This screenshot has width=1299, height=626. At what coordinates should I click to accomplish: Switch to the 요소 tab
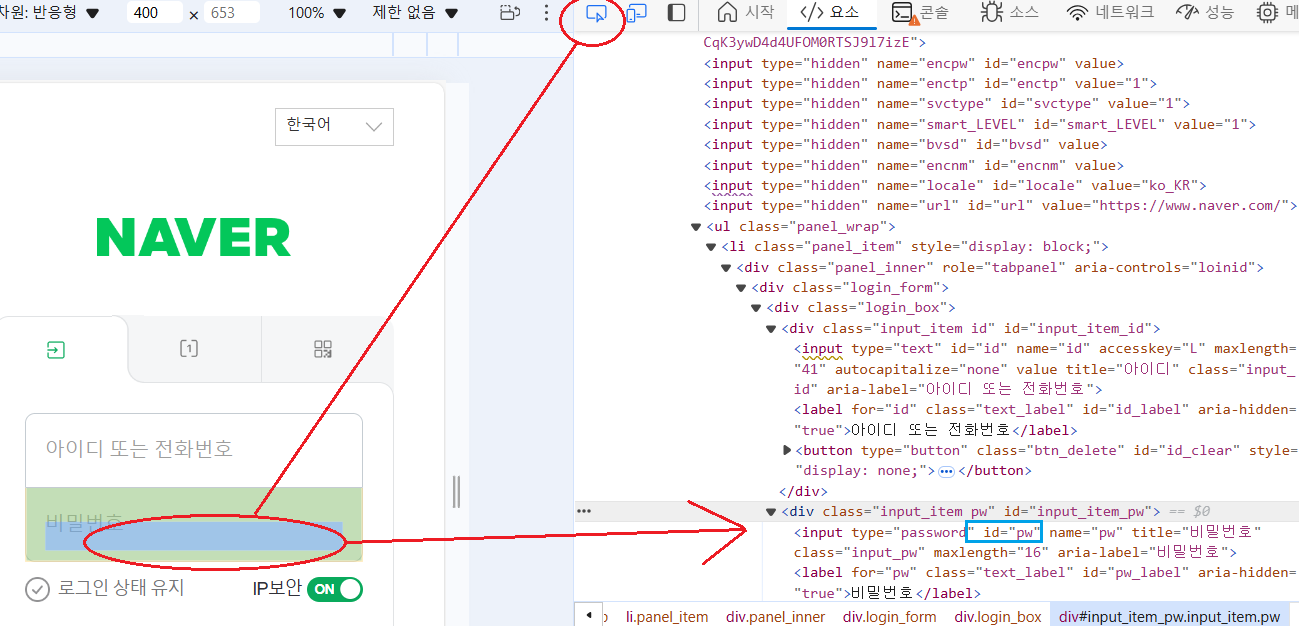pyautogui.click(x=829, y=13)
